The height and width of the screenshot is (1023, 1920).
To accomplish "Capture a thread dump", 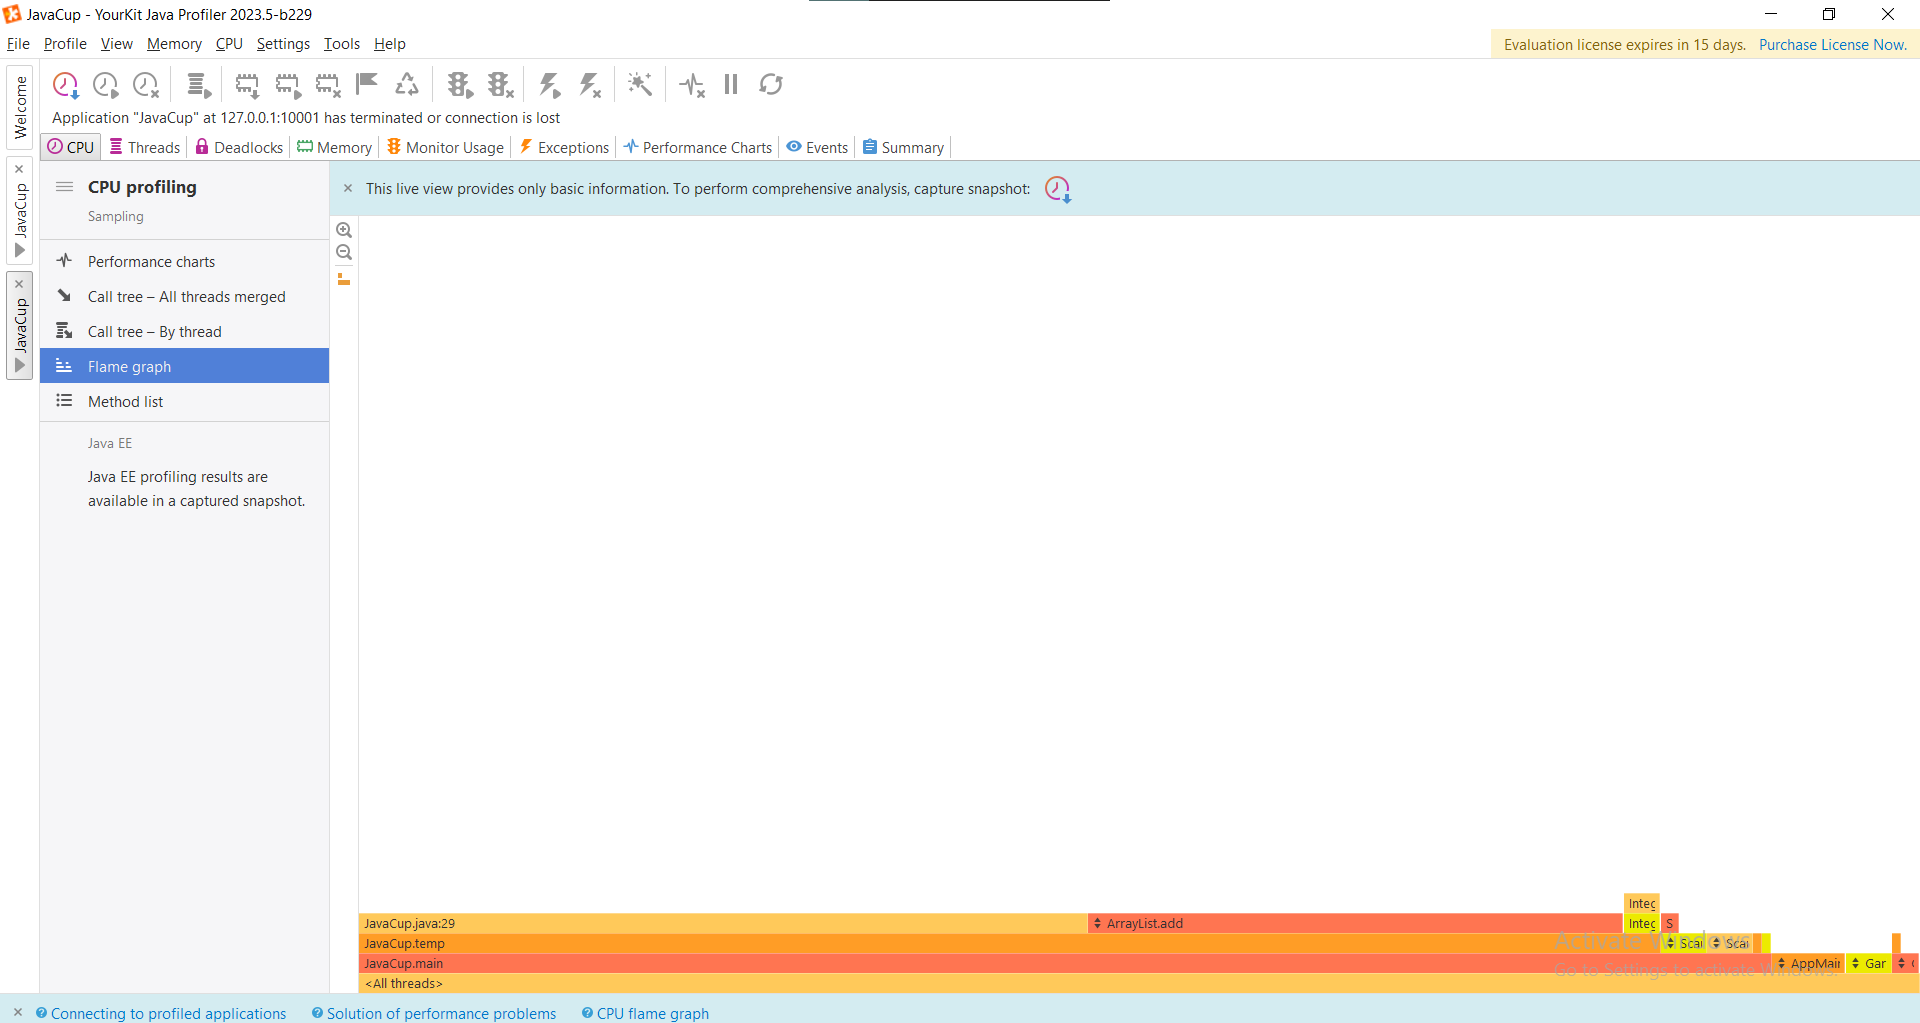I will 198,85.
